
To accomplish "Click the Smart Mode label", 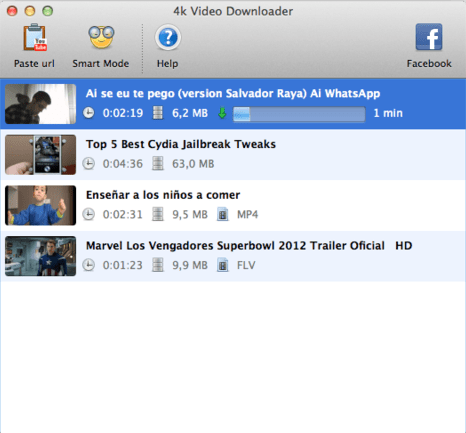I will point(101,63).
